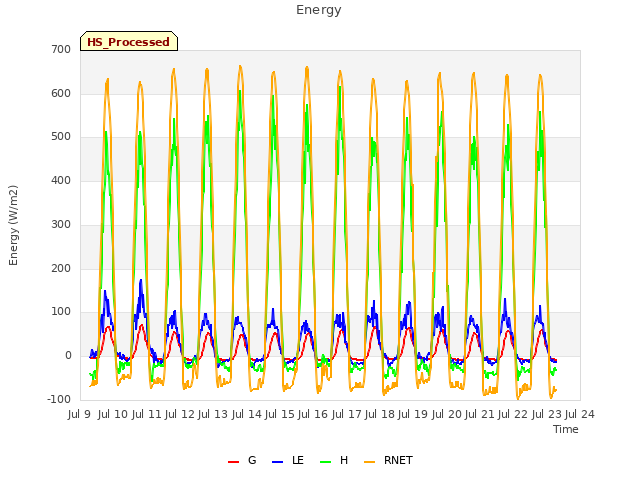Click the 500 y-axis tick label
The width and height of the screenshot is (640, 480).
61,137
